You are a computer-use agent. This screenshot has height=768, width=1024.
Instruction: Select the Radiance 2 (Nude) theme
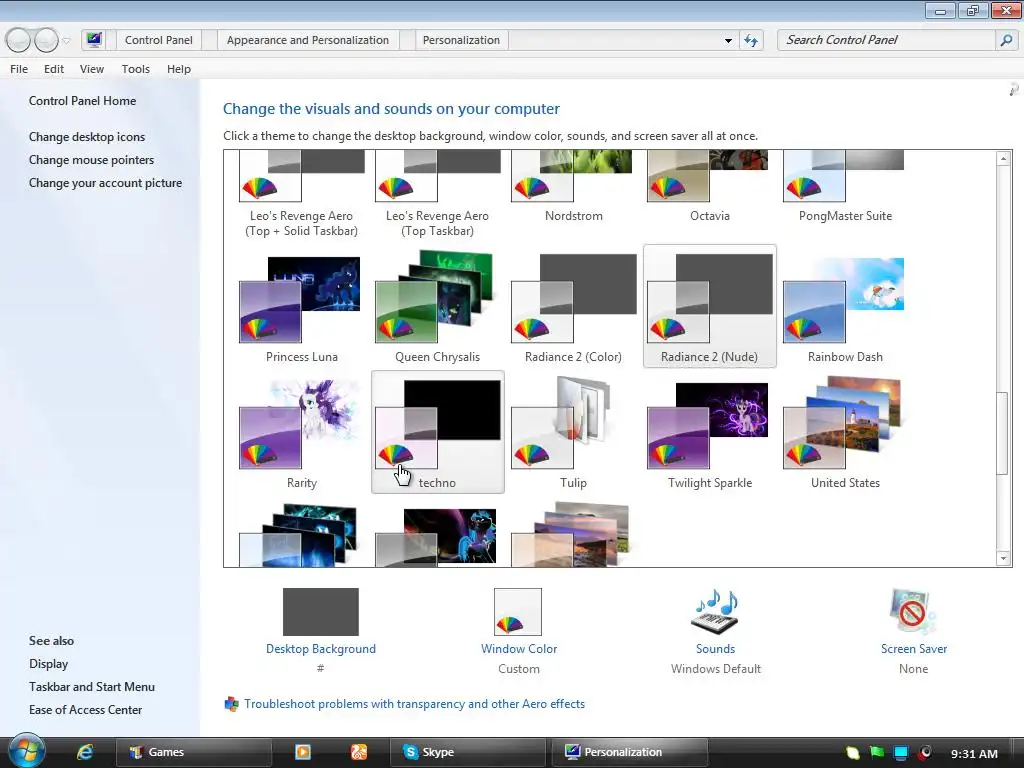tap(709, 307)
